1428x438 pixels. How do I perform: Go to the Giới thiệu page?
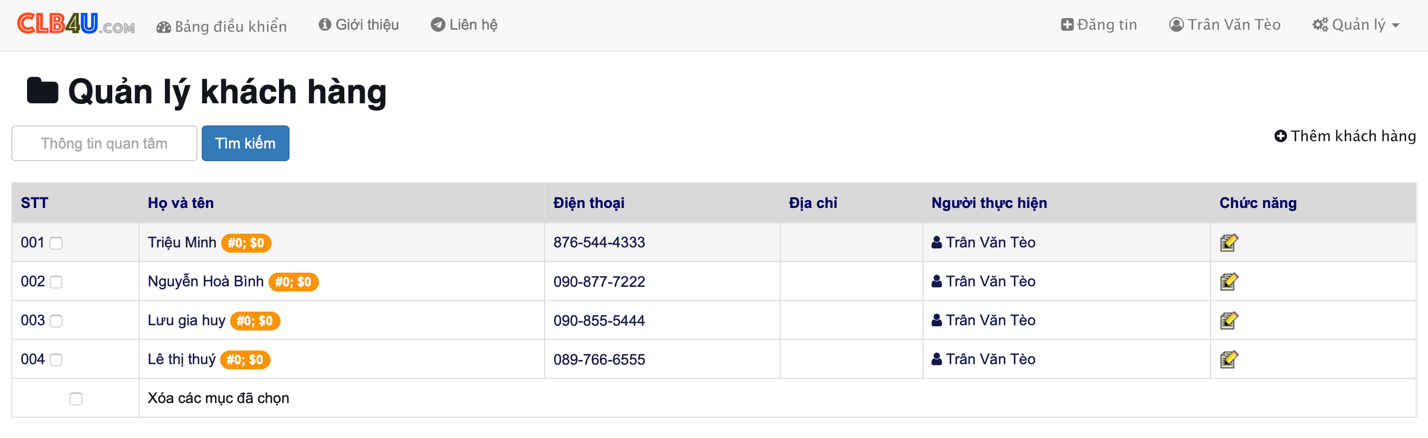pyautogui.click(x=359, y=25)
